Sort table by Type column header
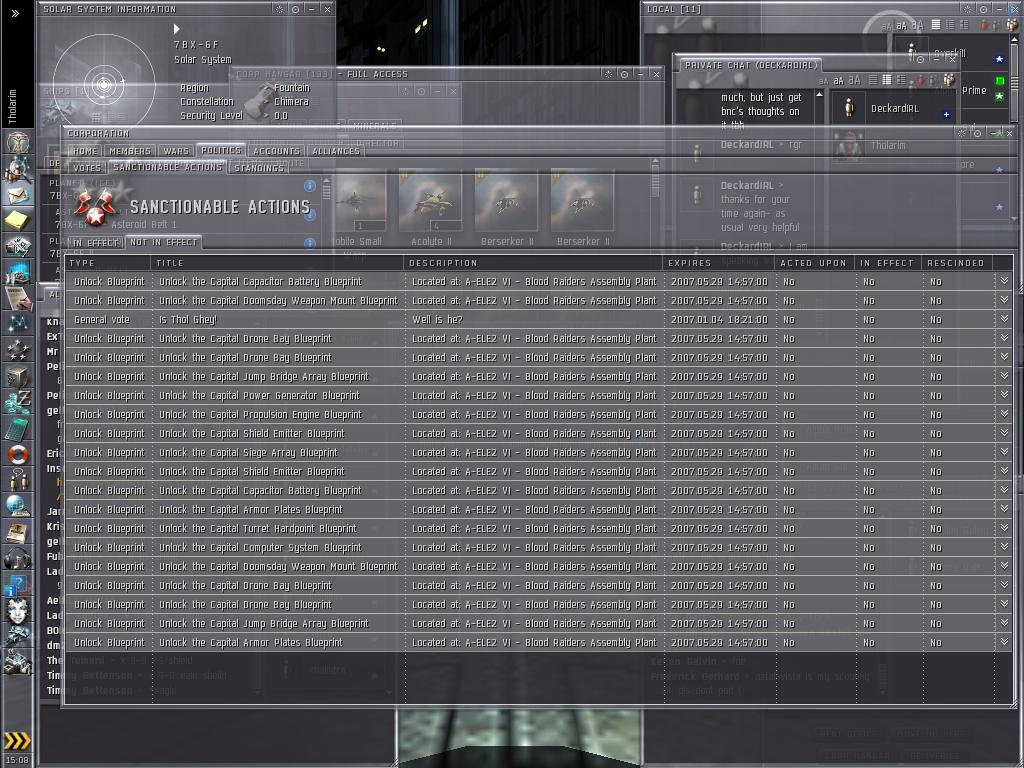 pyautogui.click(x=108, y=263)
